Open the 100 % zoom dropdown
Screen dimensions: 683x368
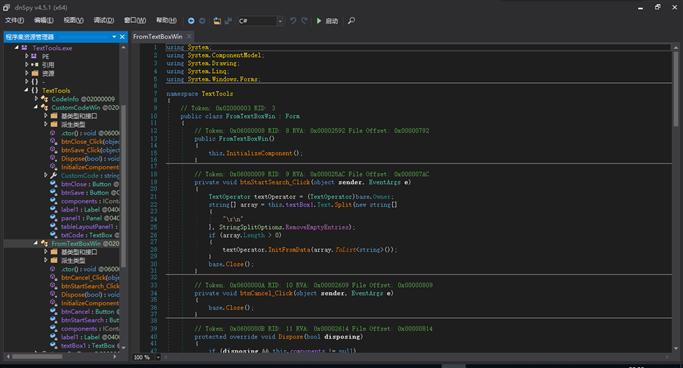point(147,357)
